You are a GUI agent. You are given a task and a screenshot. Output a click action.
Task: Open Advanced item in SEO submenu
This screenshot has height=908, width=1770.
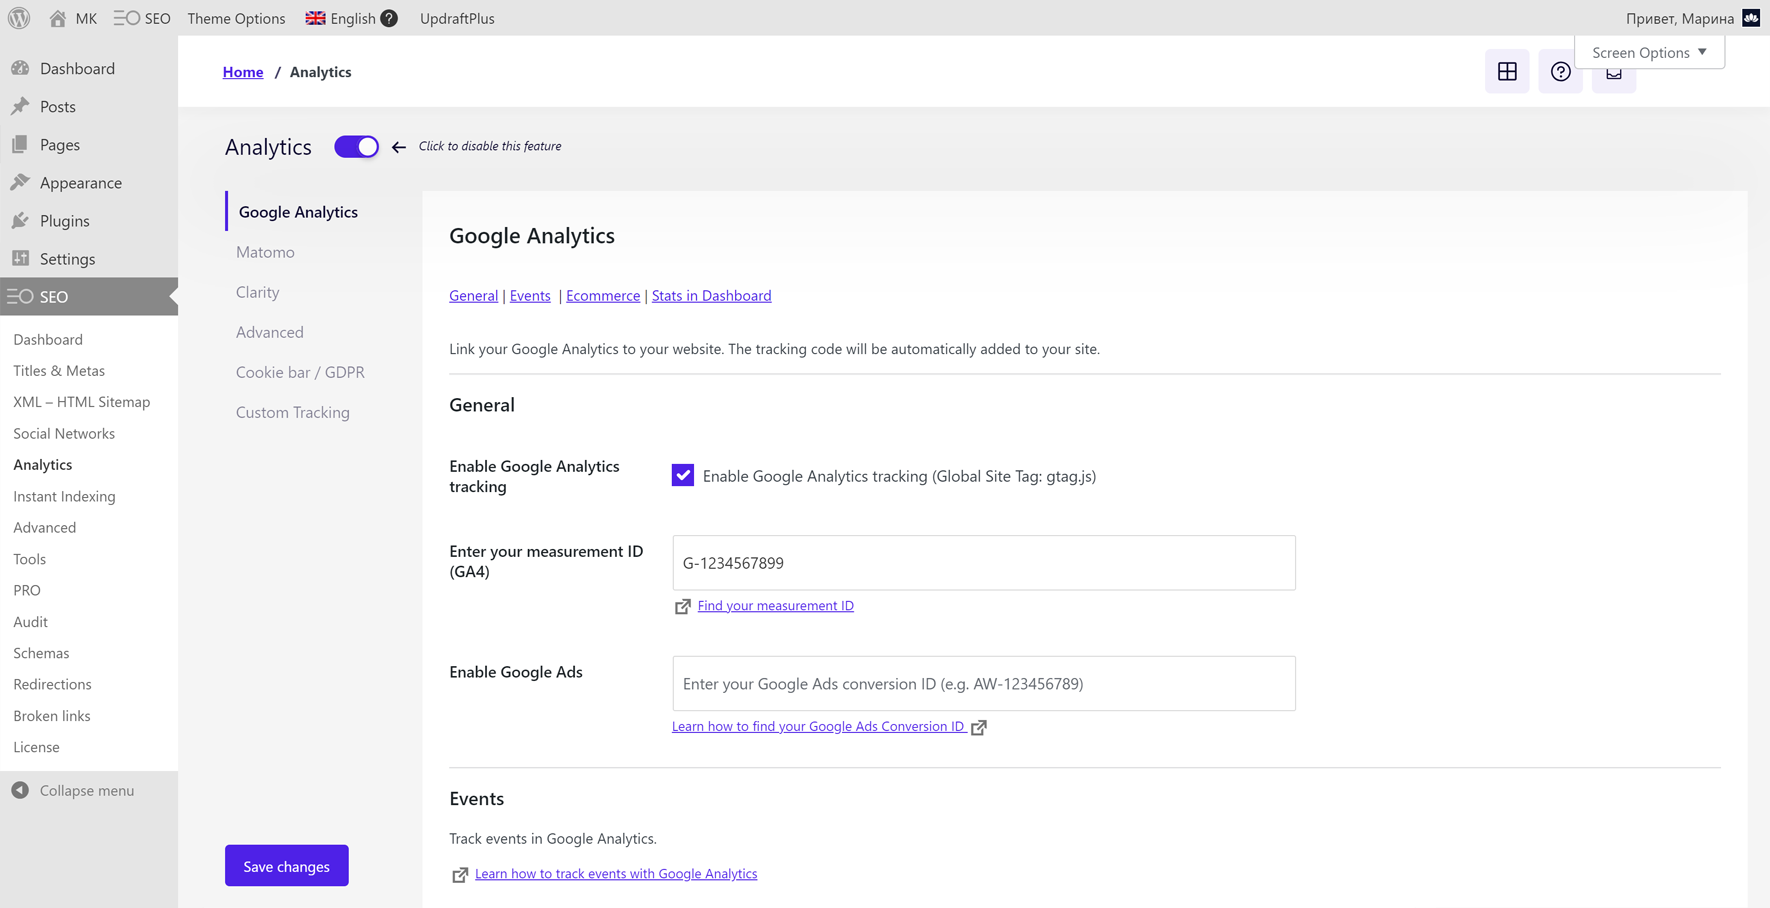point(44,527)
